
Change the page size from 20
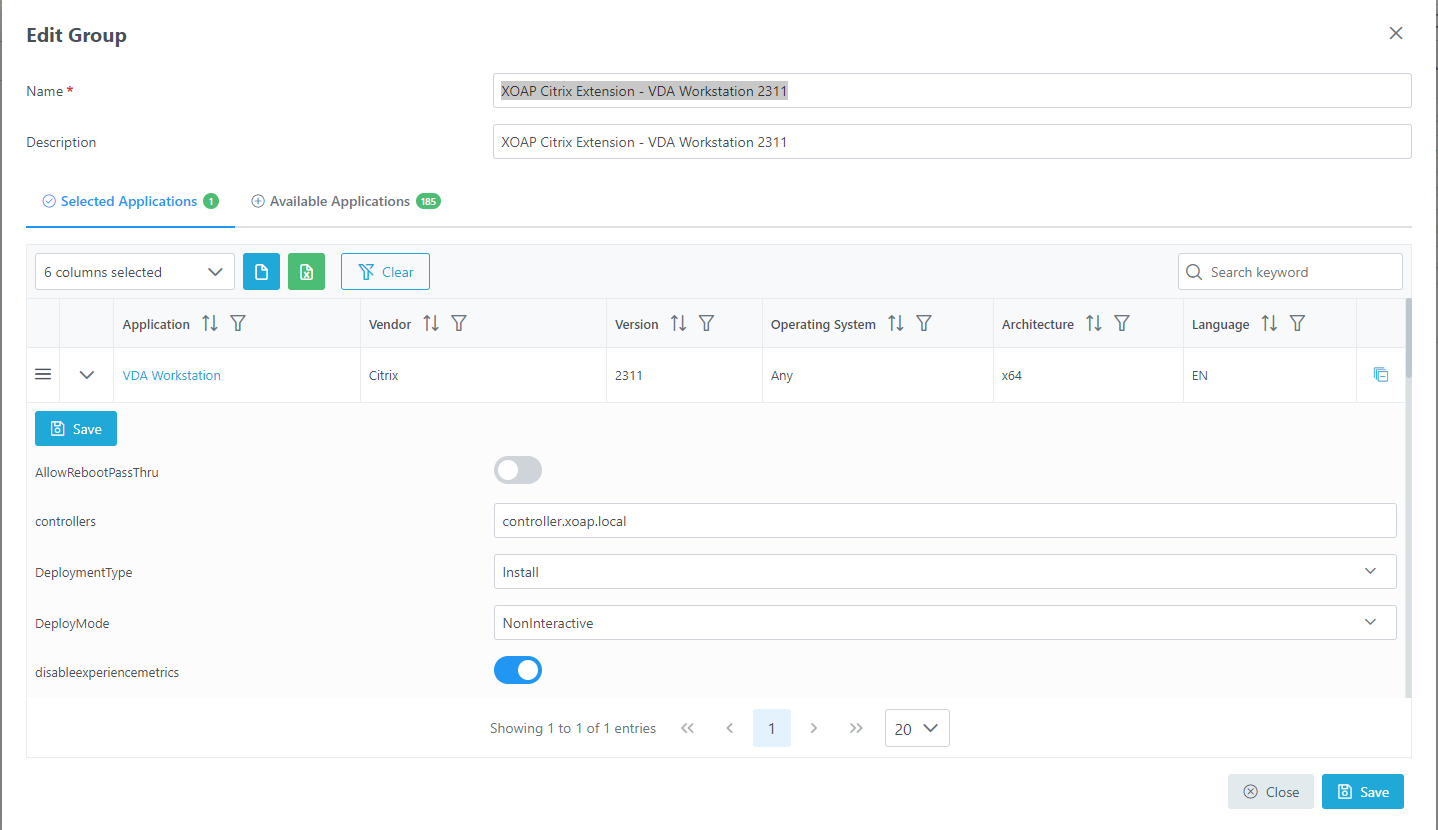916,728
